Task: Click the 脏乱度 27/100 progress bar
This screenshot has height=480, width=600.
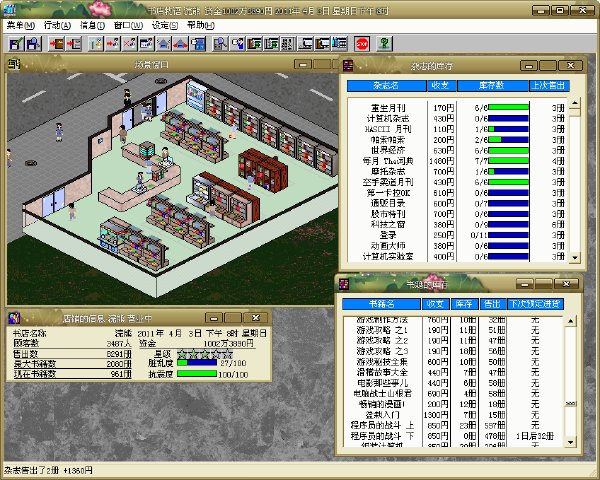Action: pyautogui.click(x=197, y=362)
